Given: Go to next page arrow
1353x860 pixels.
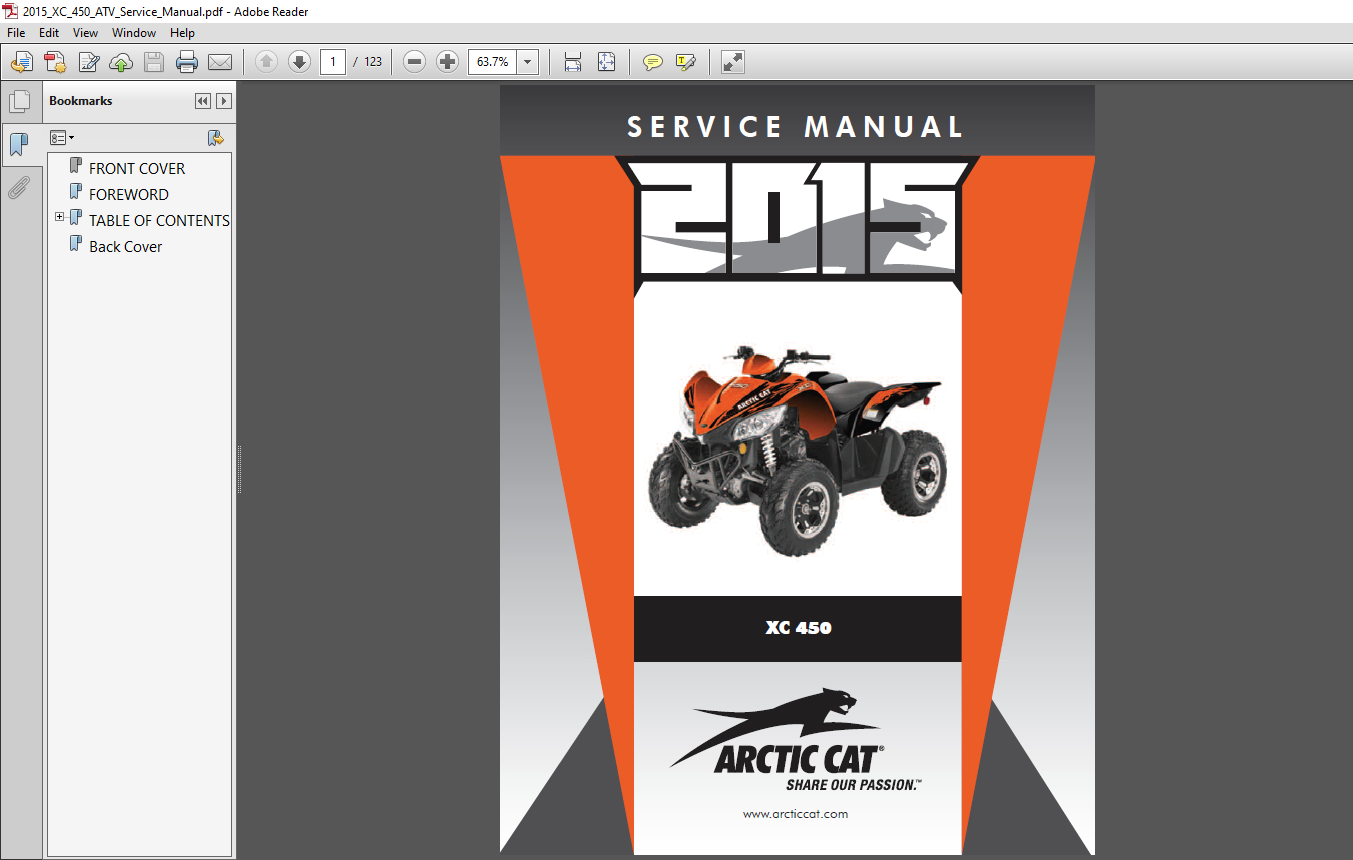Looking at the screenshot, I should 299,62.
